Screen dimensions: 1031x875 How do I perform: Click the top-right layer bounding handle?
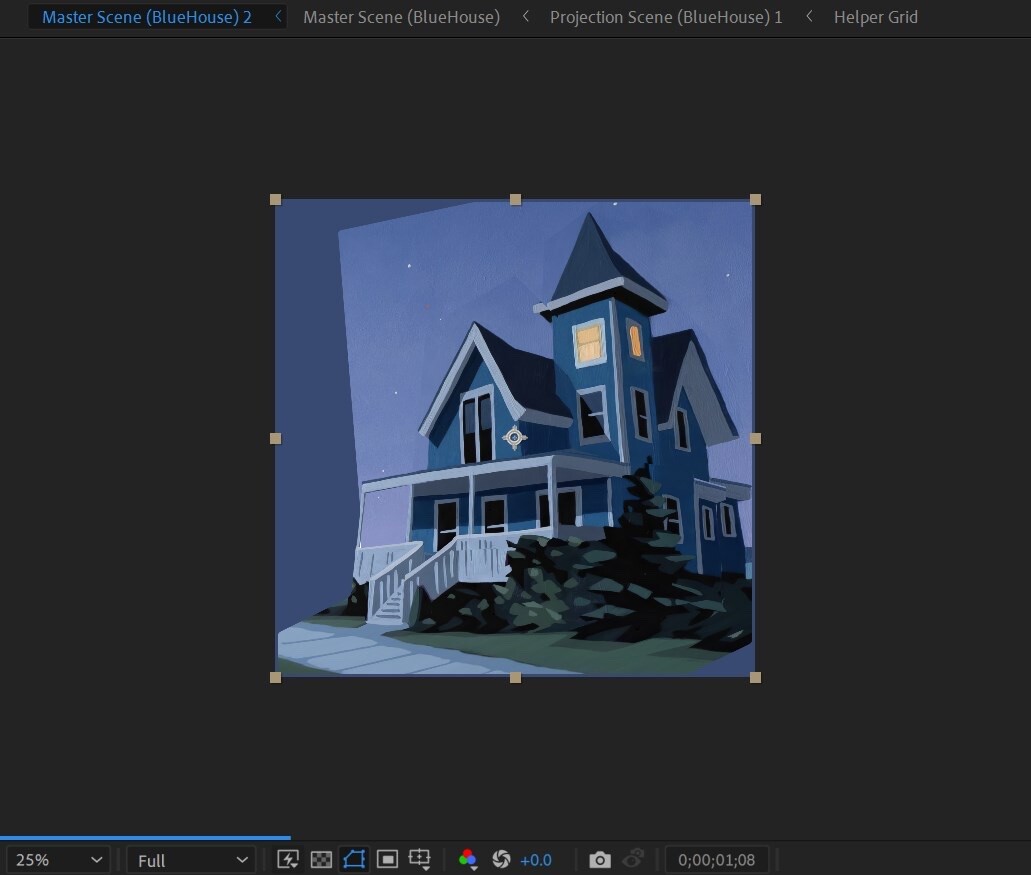[x=755, y=199]
